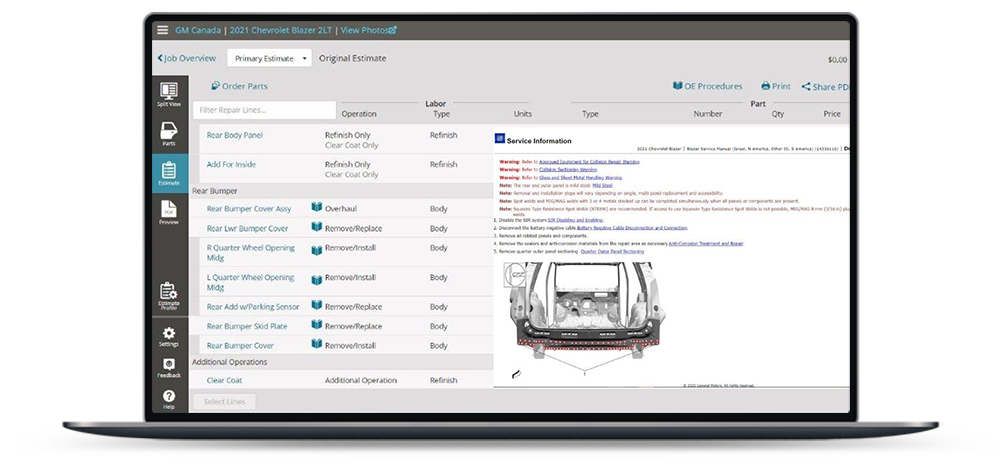Select the Clear Coat line
1000x467 pixels.
point(224,380)
